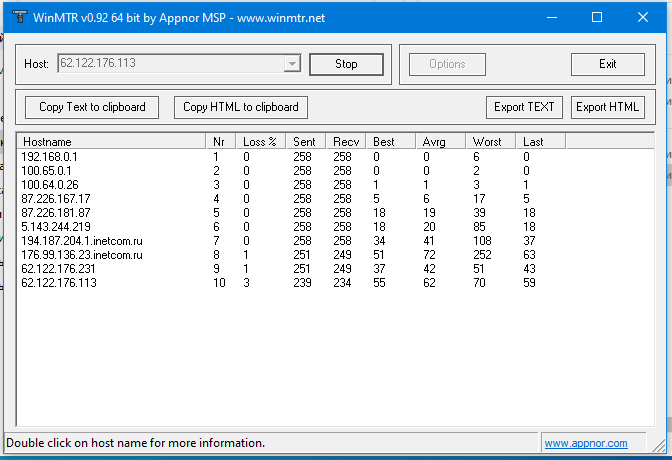
Task: Click the Avrg column header
Action: [x=440, y=141]
